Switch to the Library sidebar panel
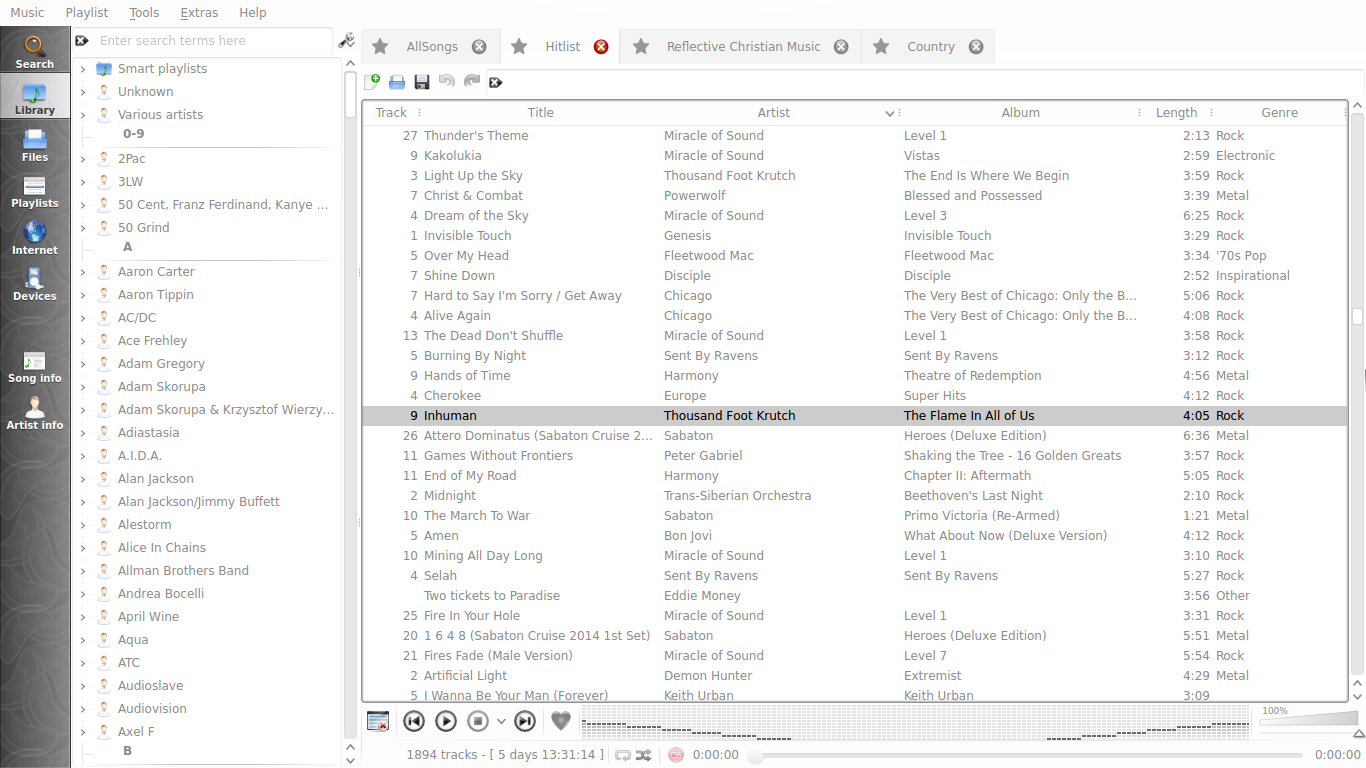Viewport: 1366px width, 768px height. coord(35,98)
